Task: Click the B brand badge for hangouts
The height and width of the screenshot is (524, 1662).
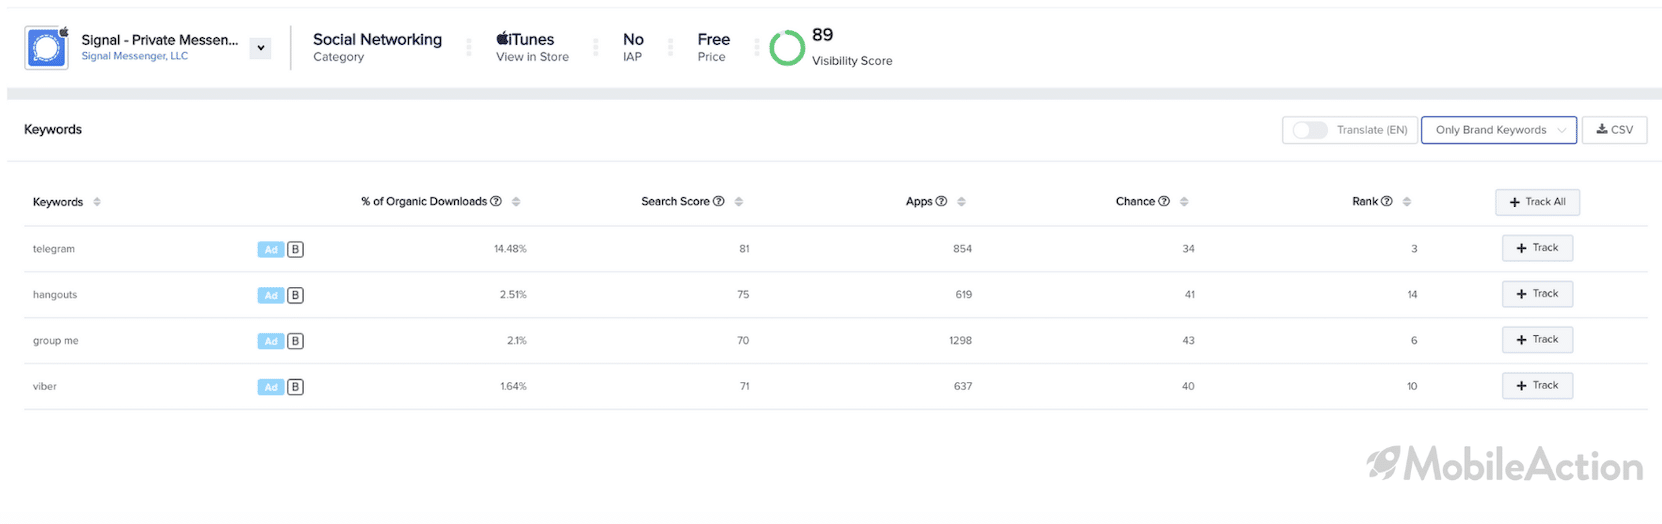Action: [x=295, y=296]
